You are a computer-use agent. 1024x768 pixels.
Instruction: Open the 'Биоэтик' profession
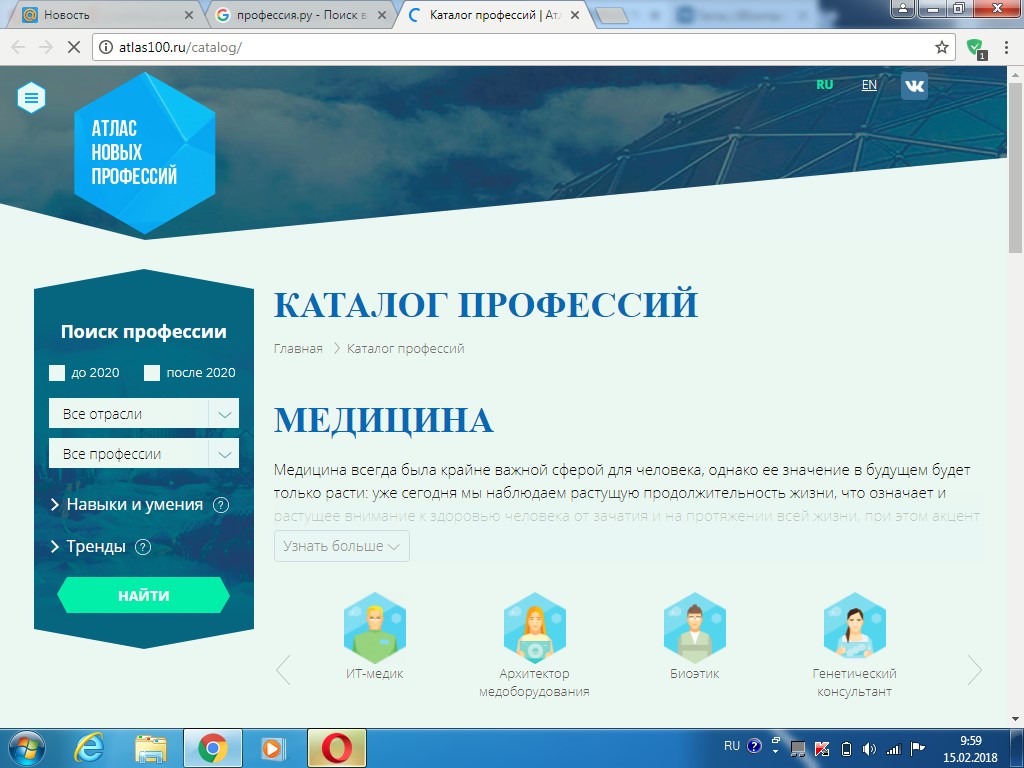[x=694, y=637]
